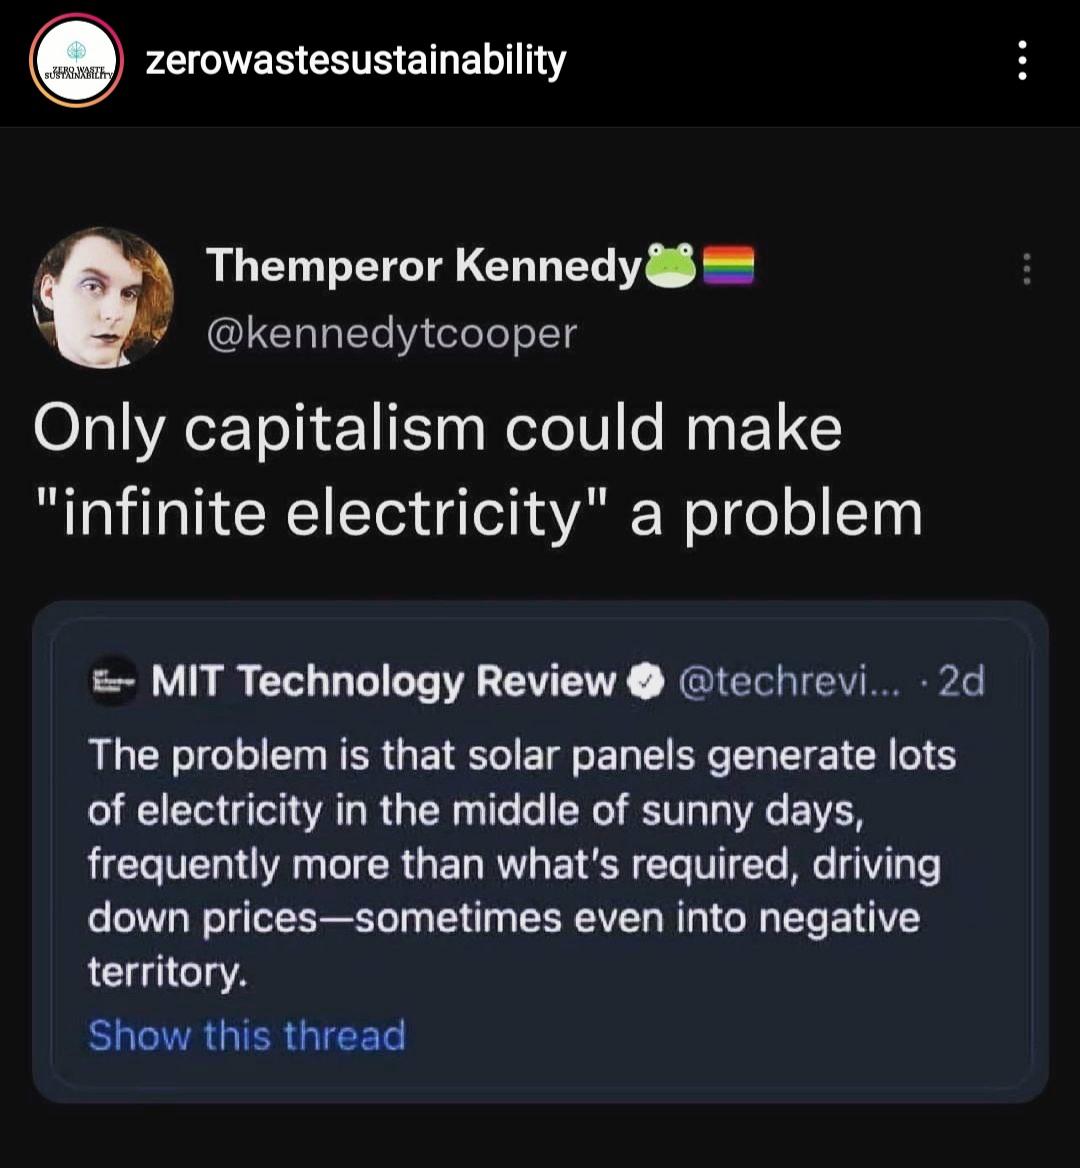1080x1168 pixels.
Task: Open the tweet text "Only capitalism could make"
Action: pos(437,429)
